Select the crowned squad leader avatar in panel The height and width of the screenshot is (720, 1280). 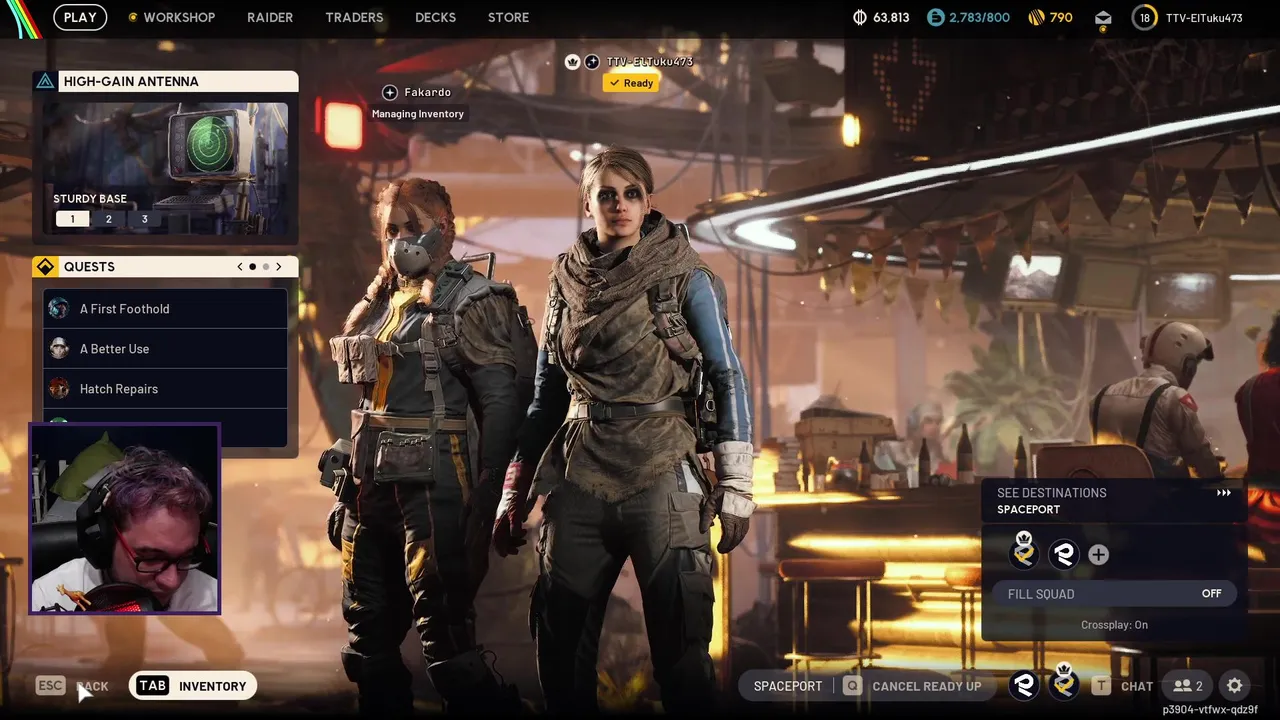pos(1024,552)
